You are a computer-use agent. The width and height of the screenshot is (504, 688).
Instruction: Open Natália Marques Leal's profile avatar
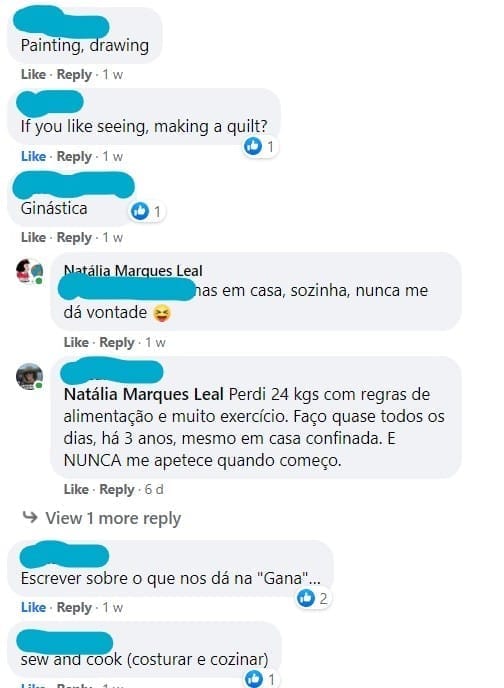pyautogui.click(x=29, y=272)
